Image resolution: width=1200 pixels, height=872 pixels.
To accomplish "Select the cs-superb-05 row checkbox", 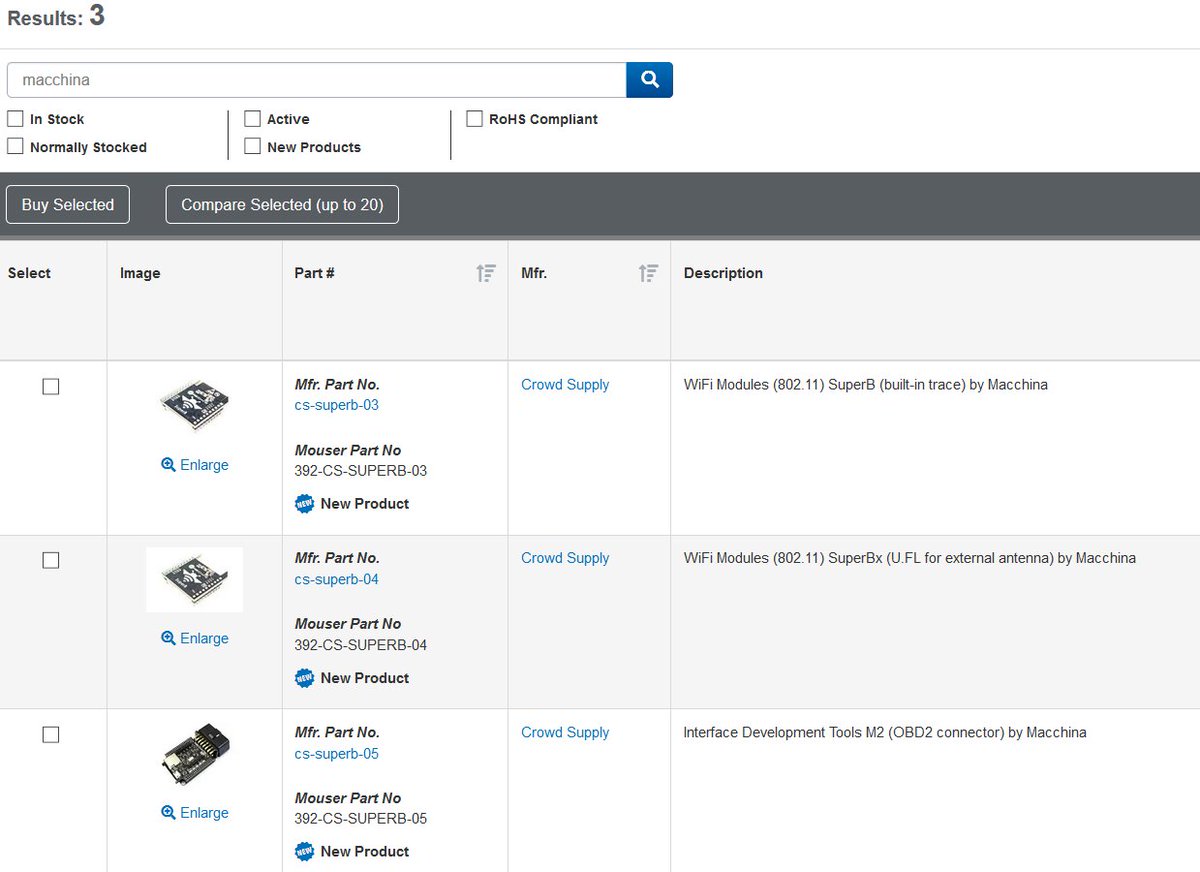I will tap(51, 735).
